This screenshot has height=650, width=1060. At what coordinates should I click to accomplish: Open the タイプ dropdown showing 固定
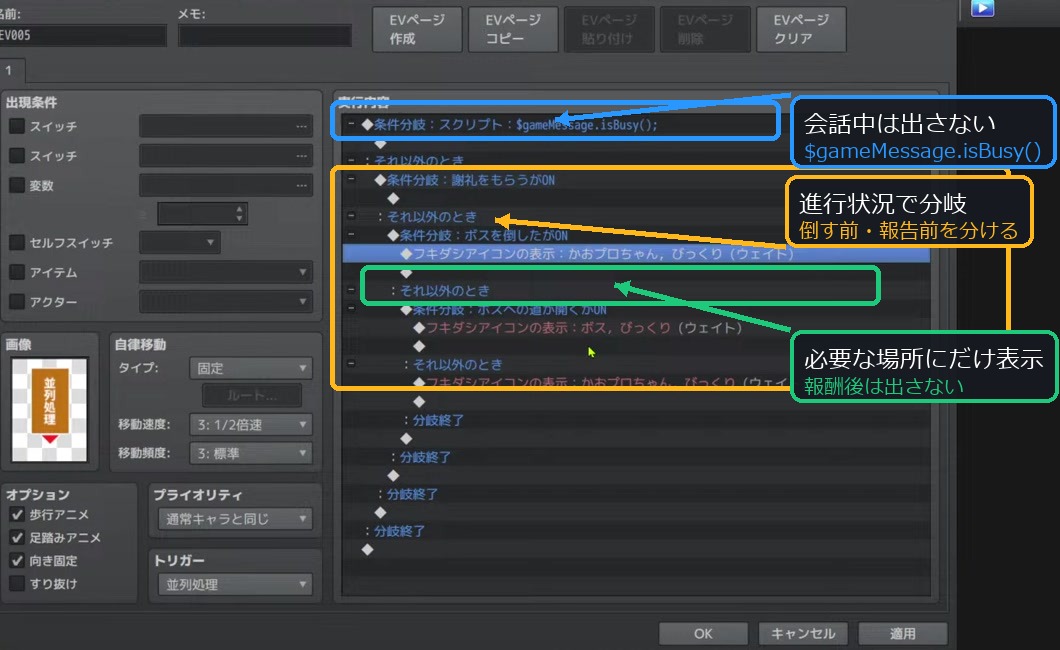(251, 368)
